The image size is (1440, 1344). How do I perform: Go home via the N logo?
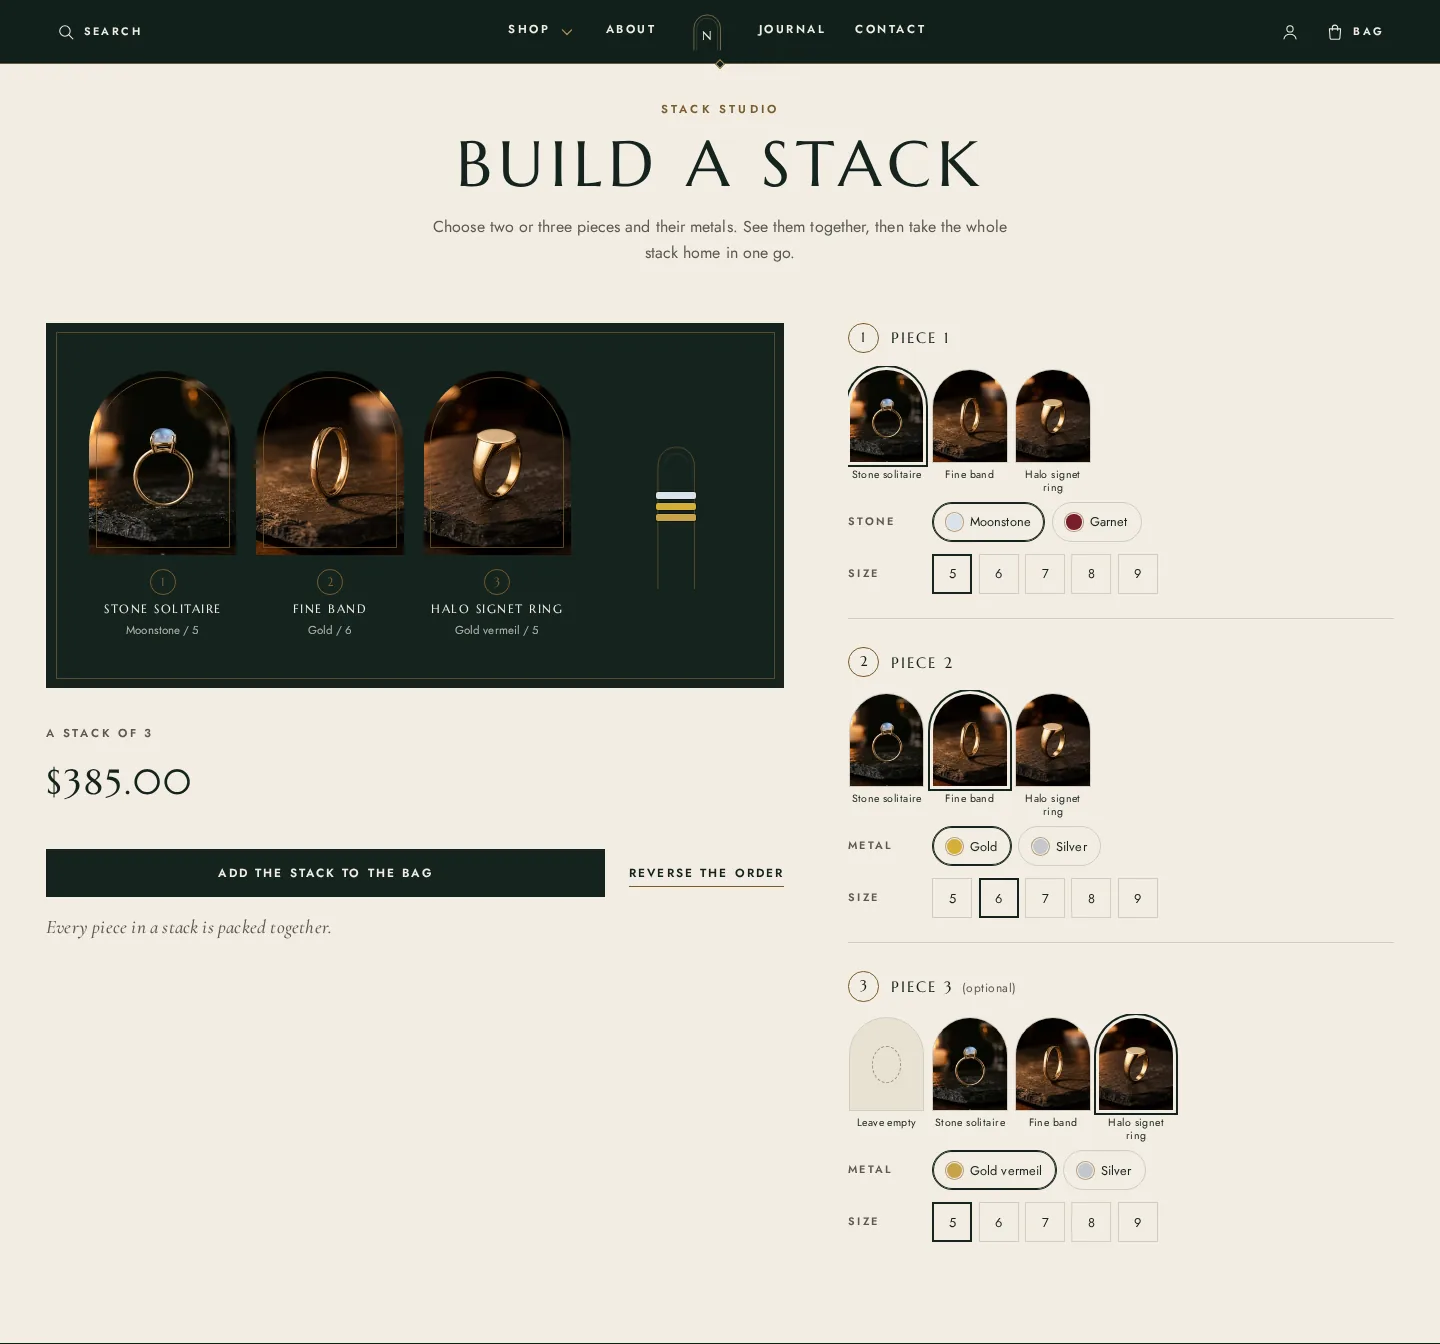click(707, 35)
